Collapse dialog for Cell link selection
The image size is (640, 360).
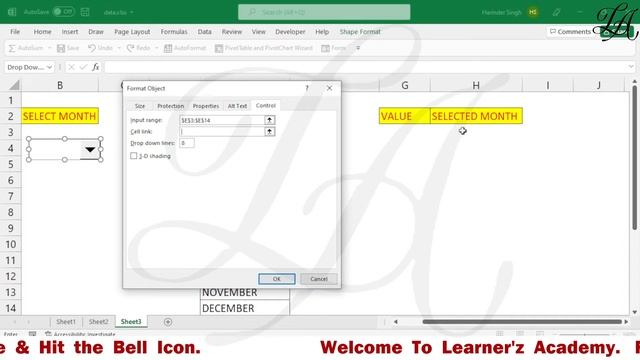click(x=269, y=131)
